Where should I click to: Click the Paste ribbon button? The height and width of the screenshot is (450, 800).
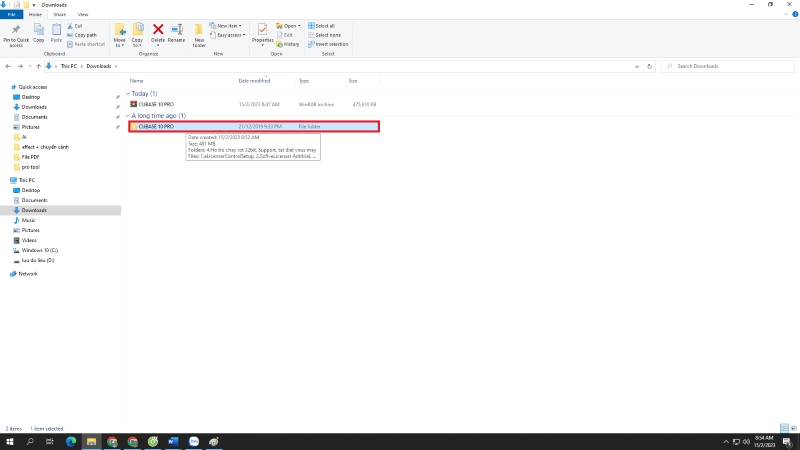(56, 34)
